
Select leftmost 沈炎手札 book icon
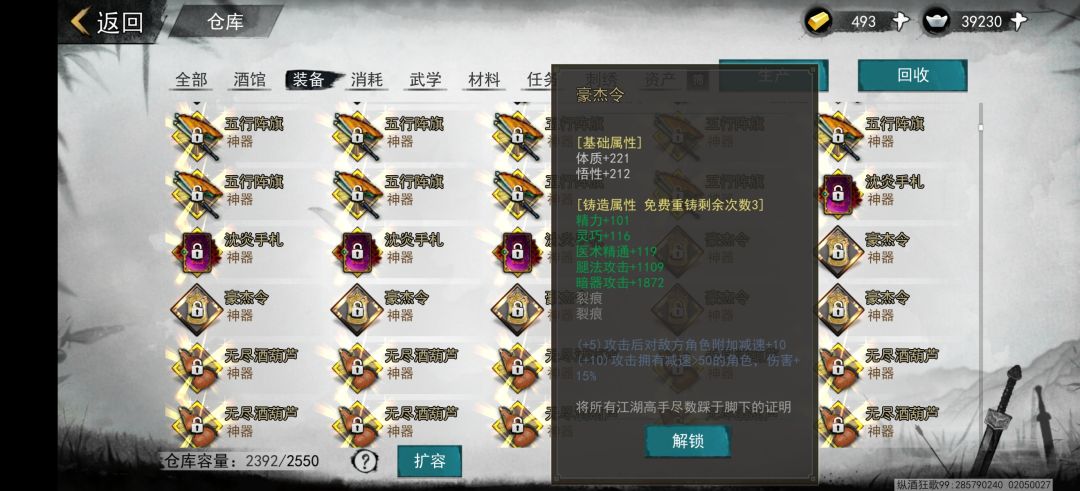point(197,251)
